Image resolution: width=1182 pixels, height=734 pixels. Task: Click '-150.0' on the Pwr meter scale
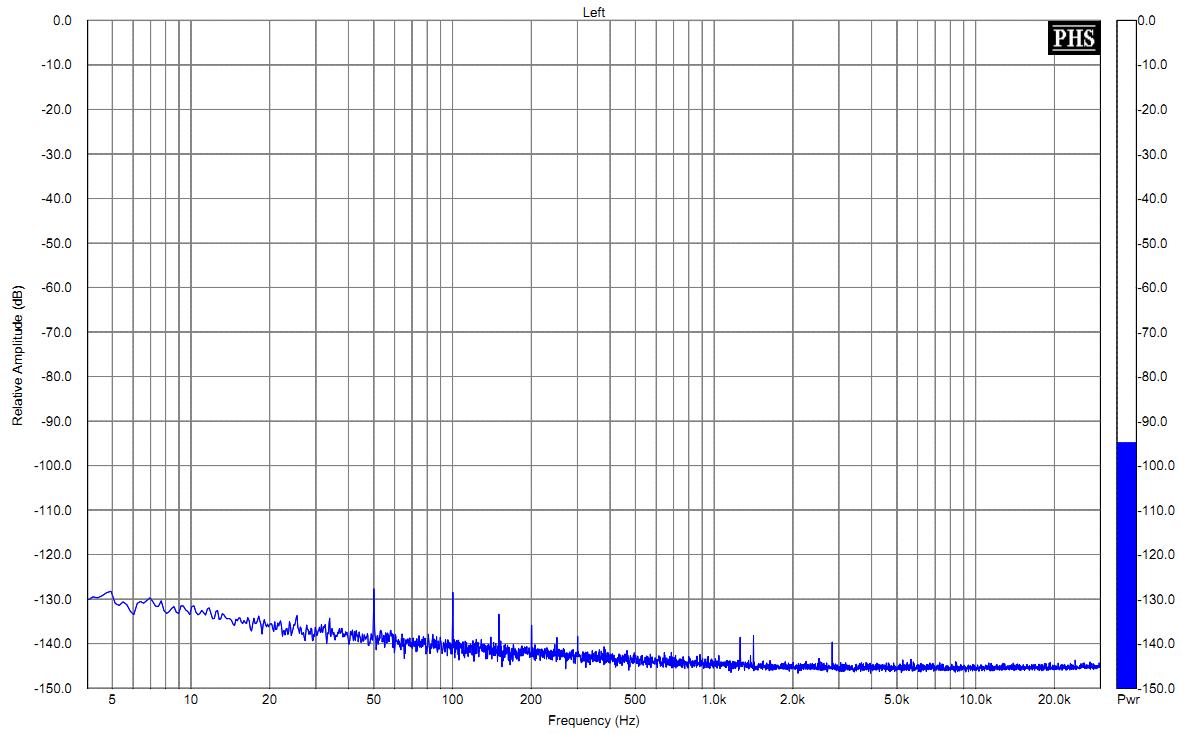pyautogui.click(x=1156, y=688)
